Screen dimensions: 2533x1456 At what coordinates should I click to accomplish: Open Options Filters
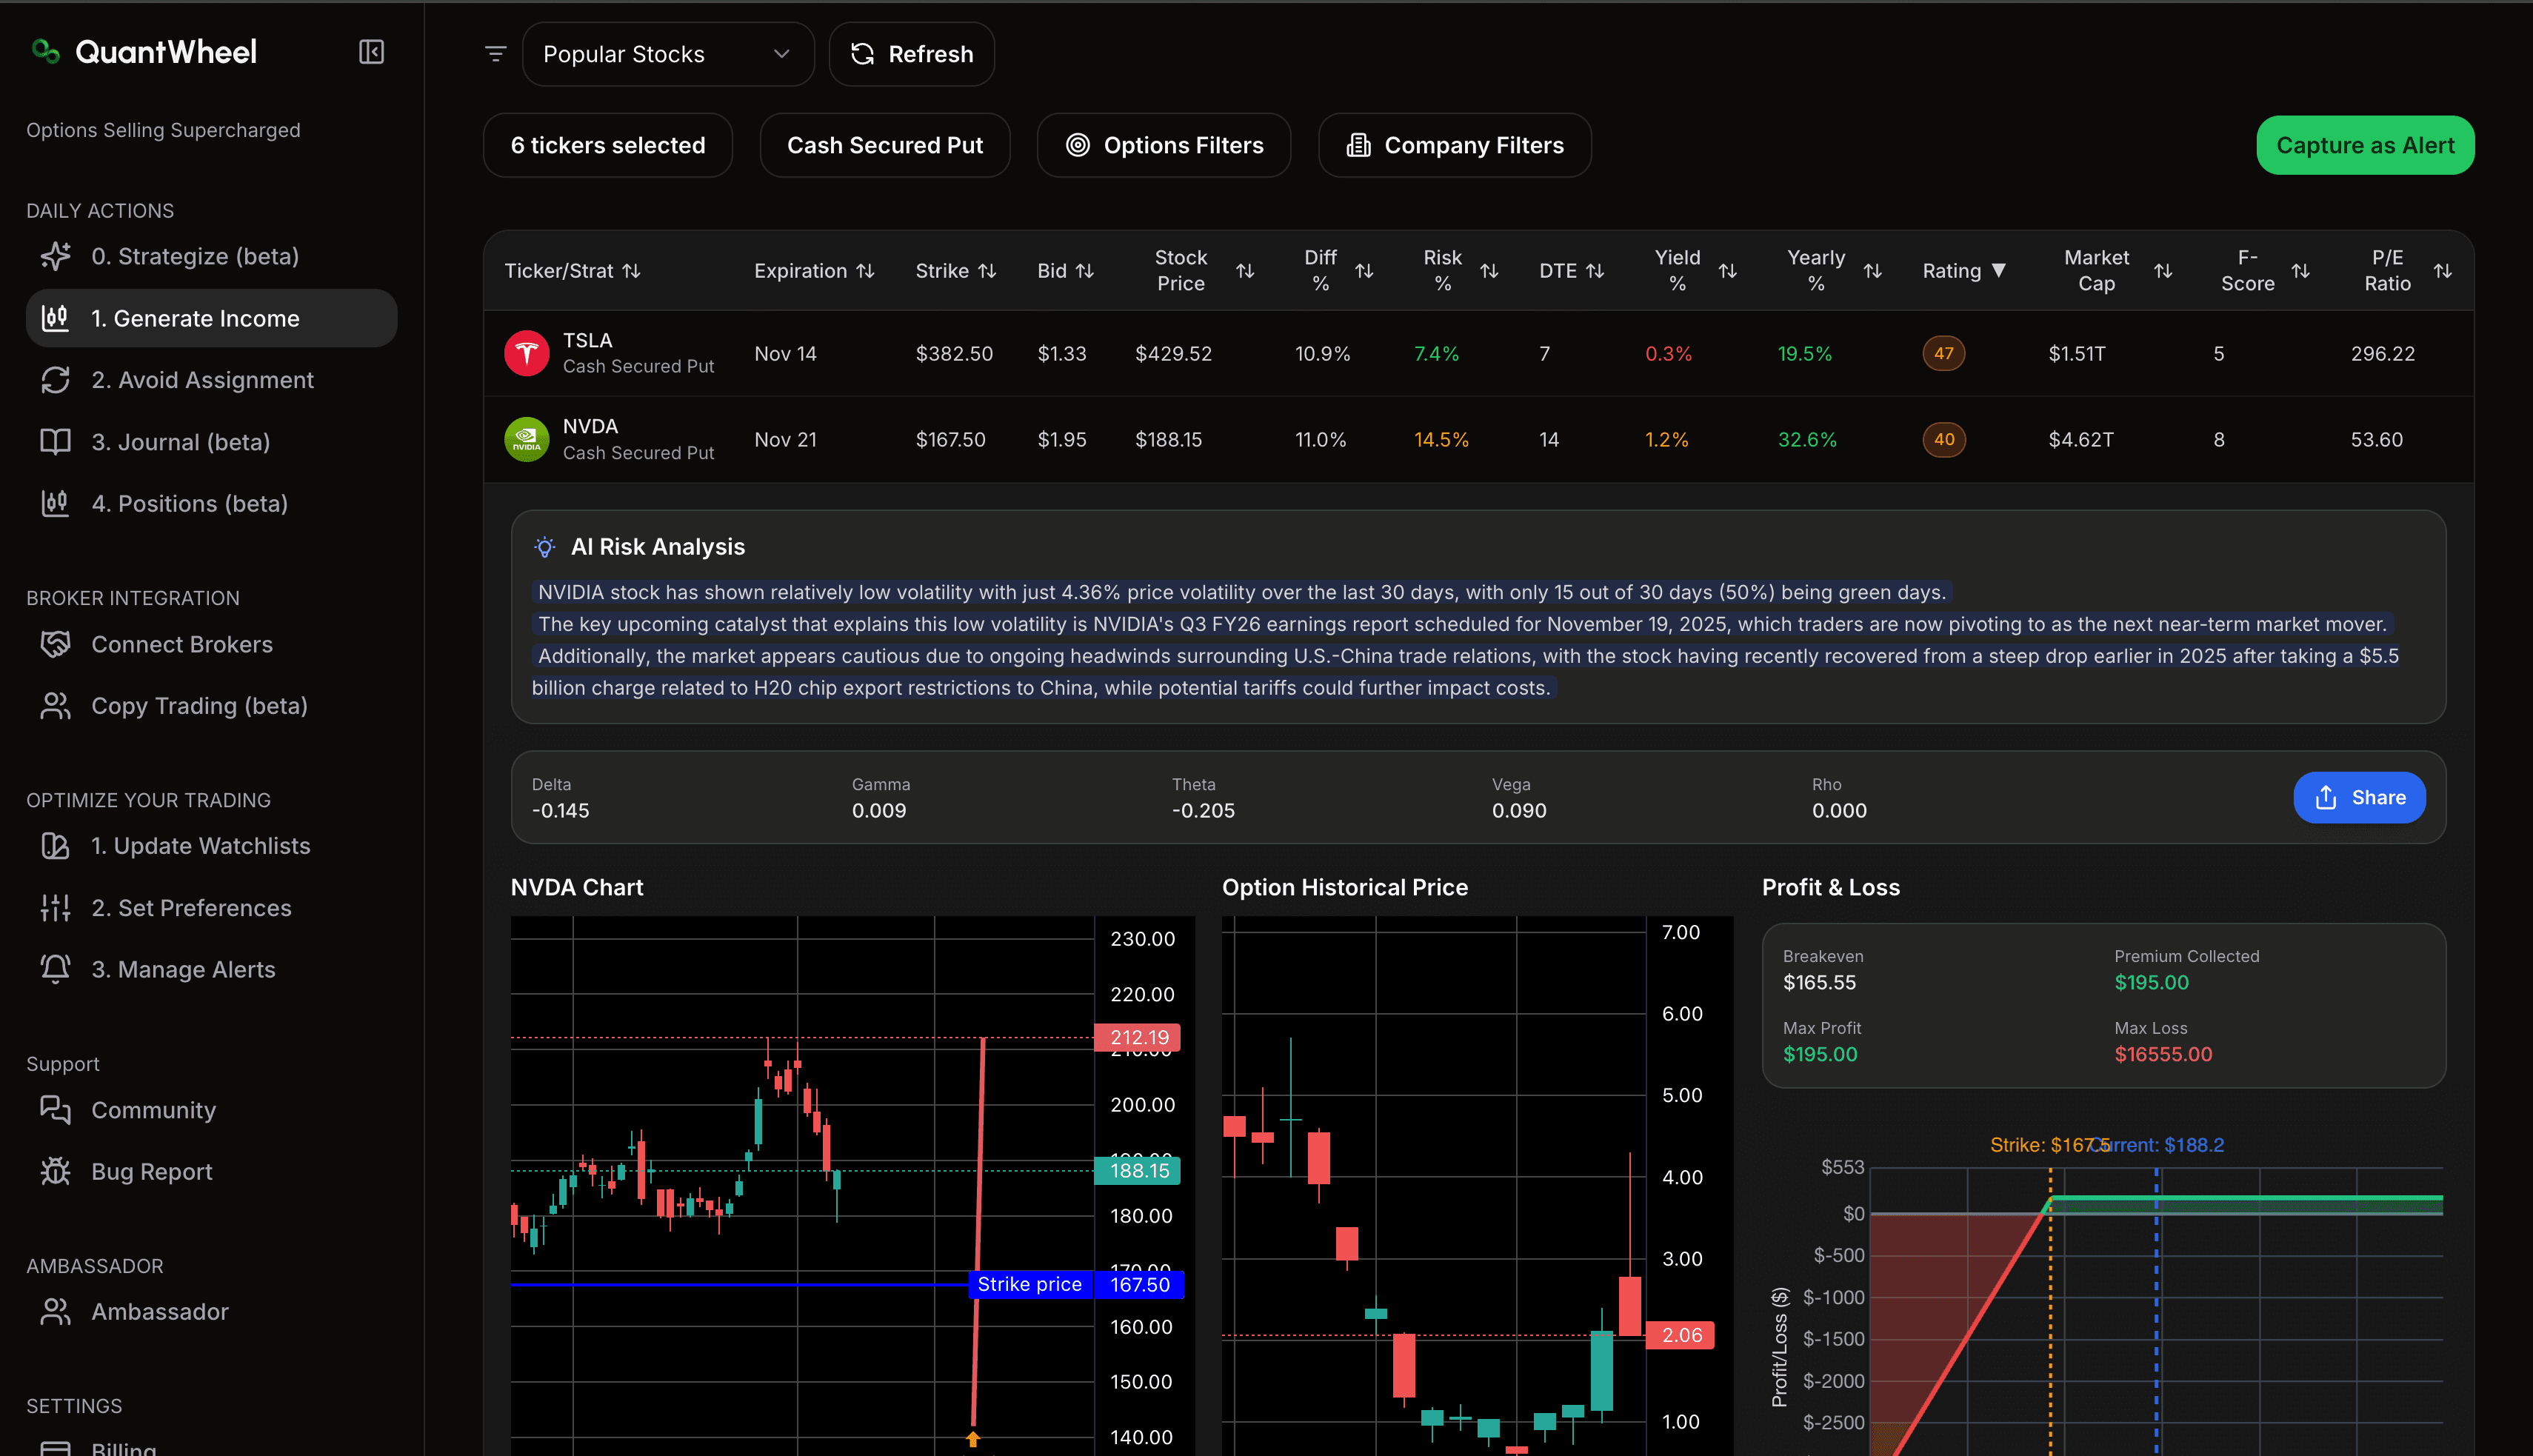click(1164, 145)
